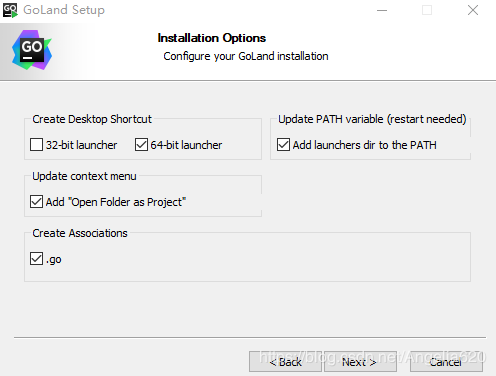
Task: Cancel the GoLand installation
Action: coord(446,362)
